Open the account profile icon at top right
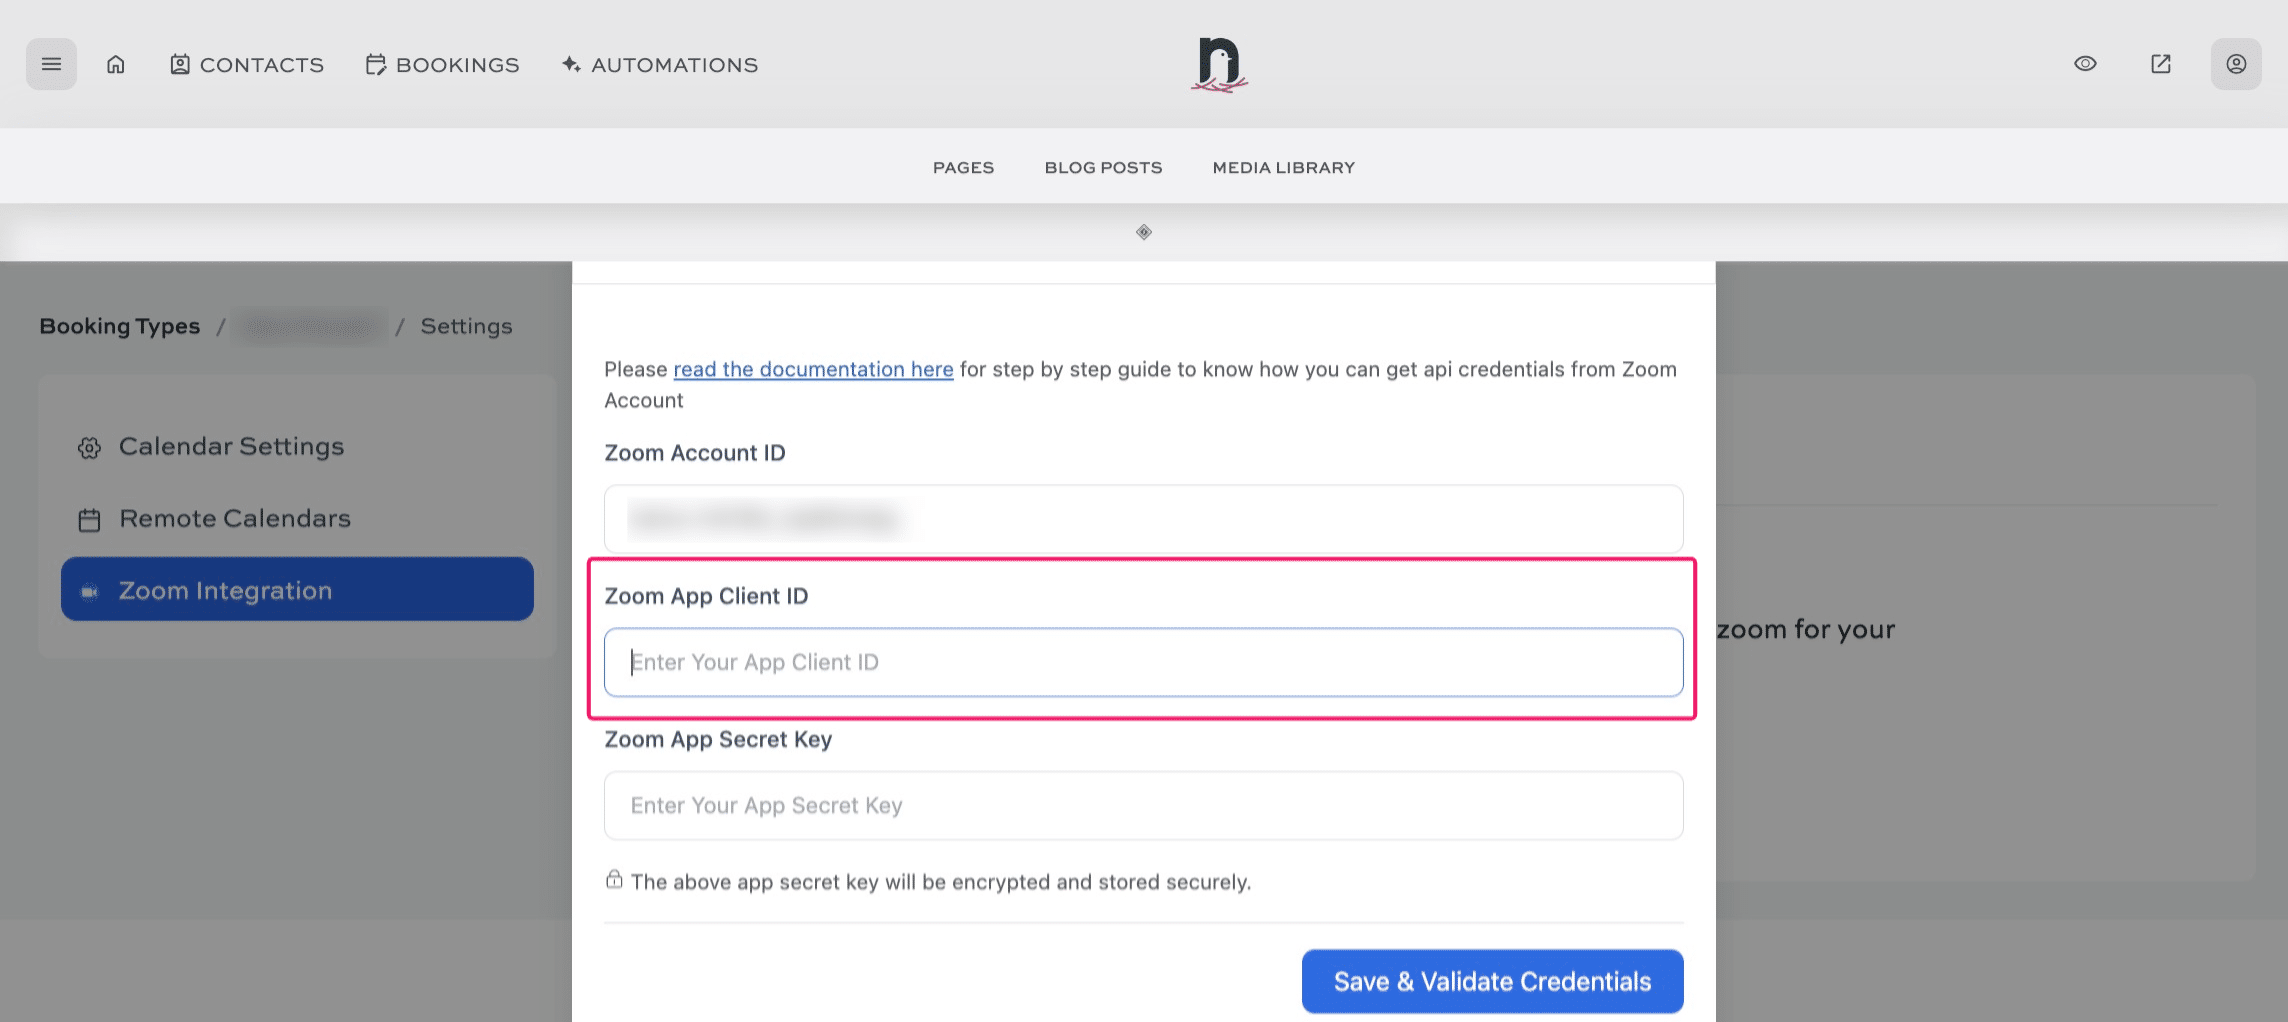Viewport: 2288px width, 1022px height. (2235, 63)
